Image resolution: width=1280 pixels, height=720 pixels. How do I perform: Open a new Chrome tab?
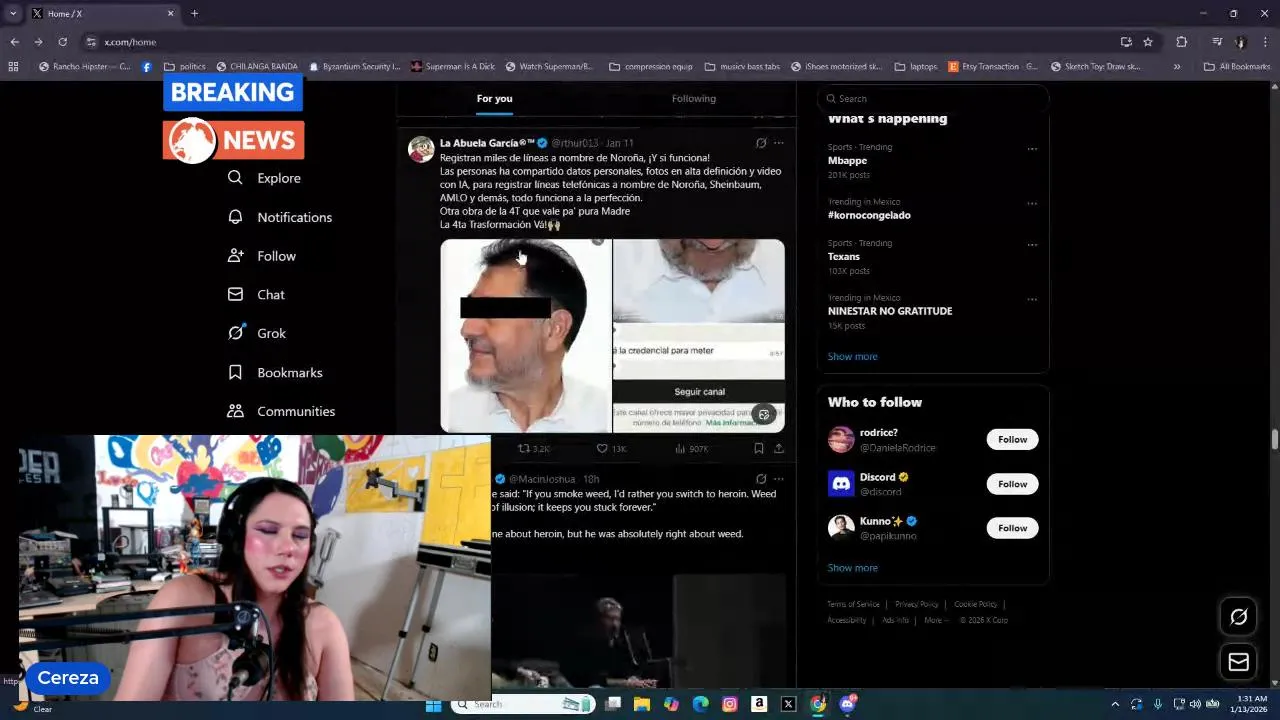tap(194, 13)
